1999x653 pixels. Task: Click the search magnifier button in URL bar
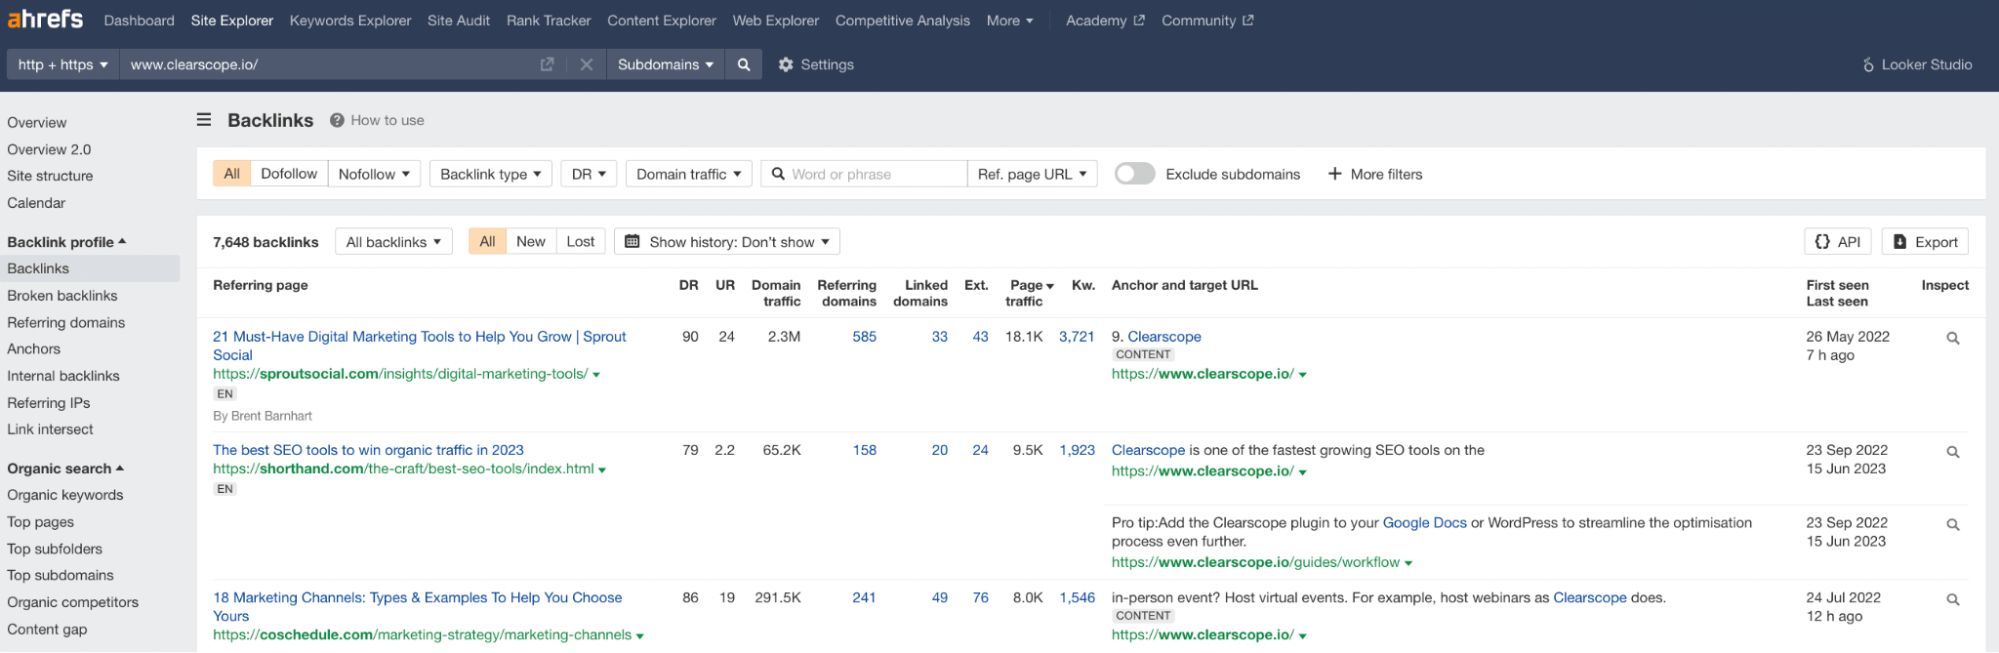click(744, 65)
